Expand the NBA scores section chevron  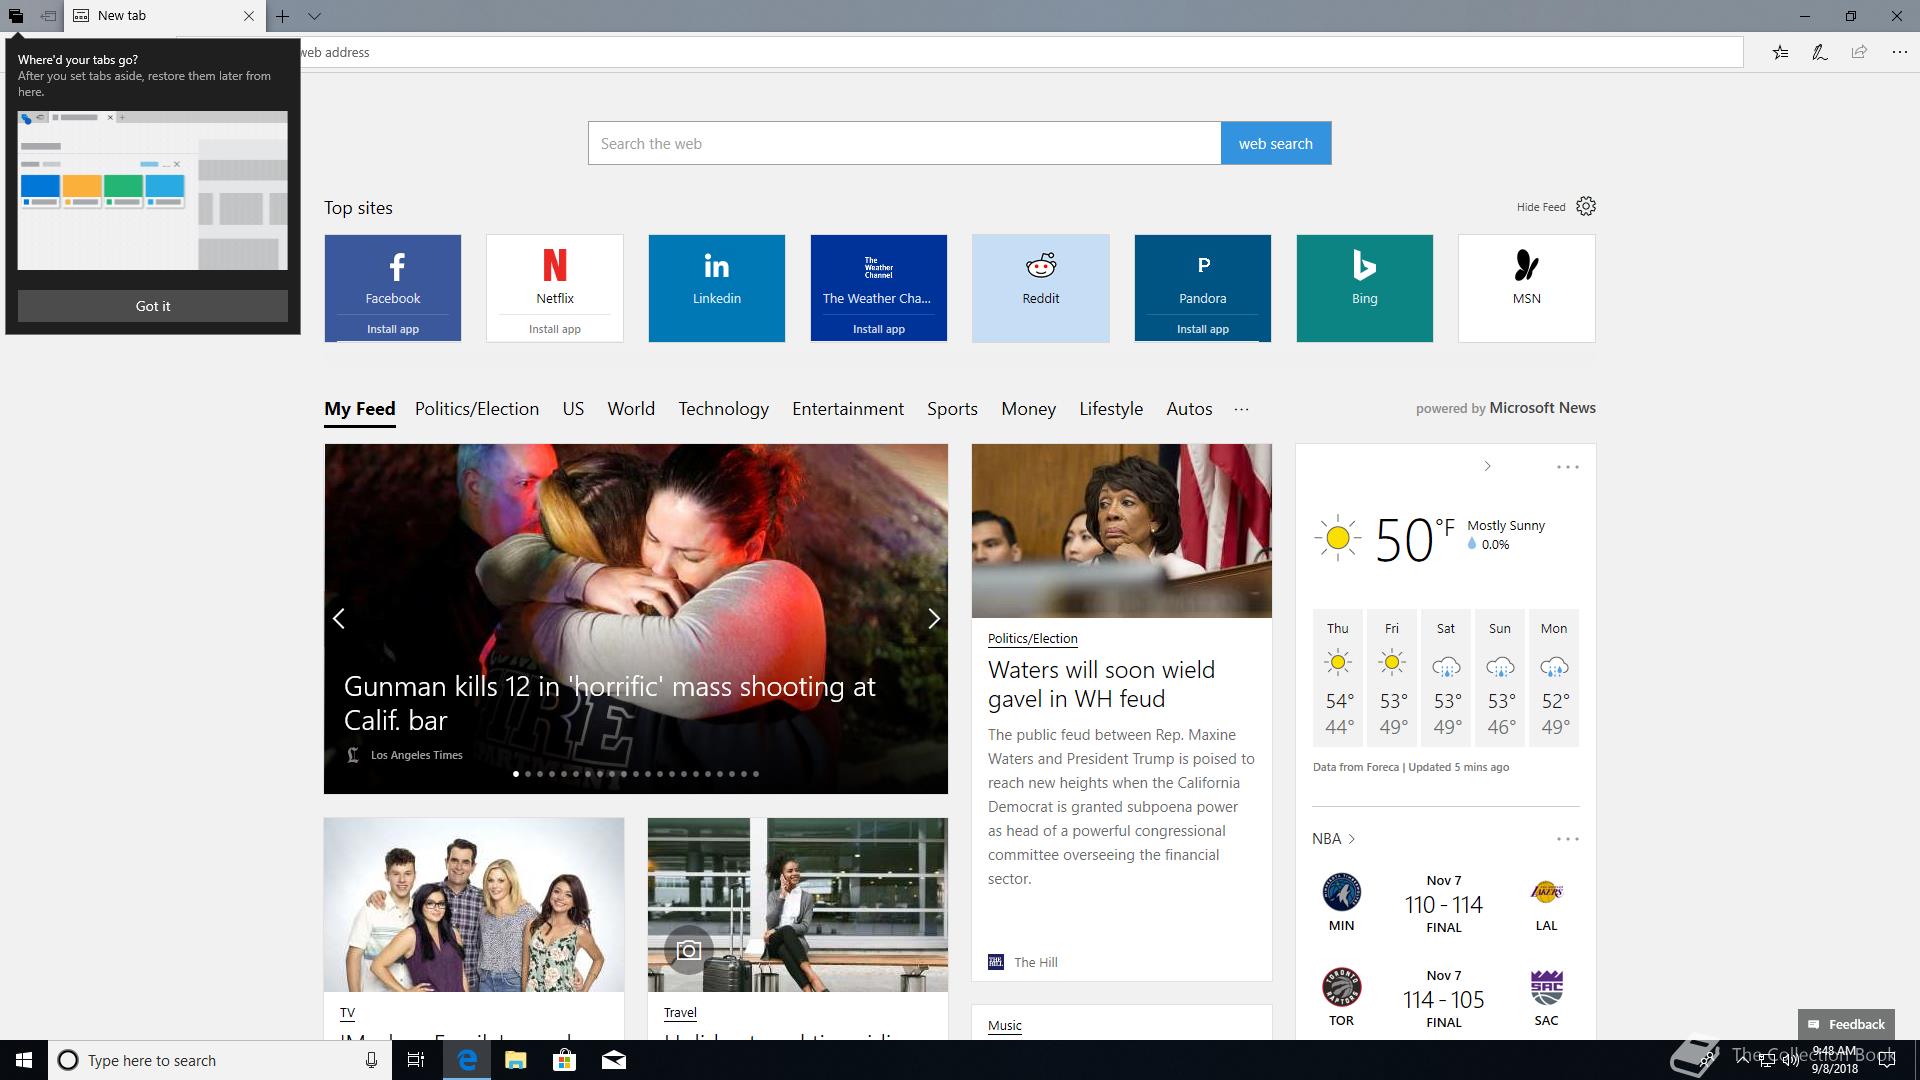point(1351,839)
